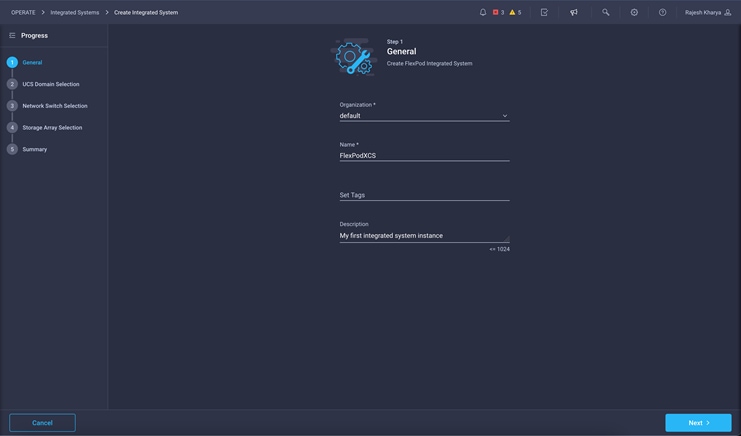The height and width of the screenshot is (436, 741).
Task: Go to the UCS Domain Selection step
Action: point(51,84)
